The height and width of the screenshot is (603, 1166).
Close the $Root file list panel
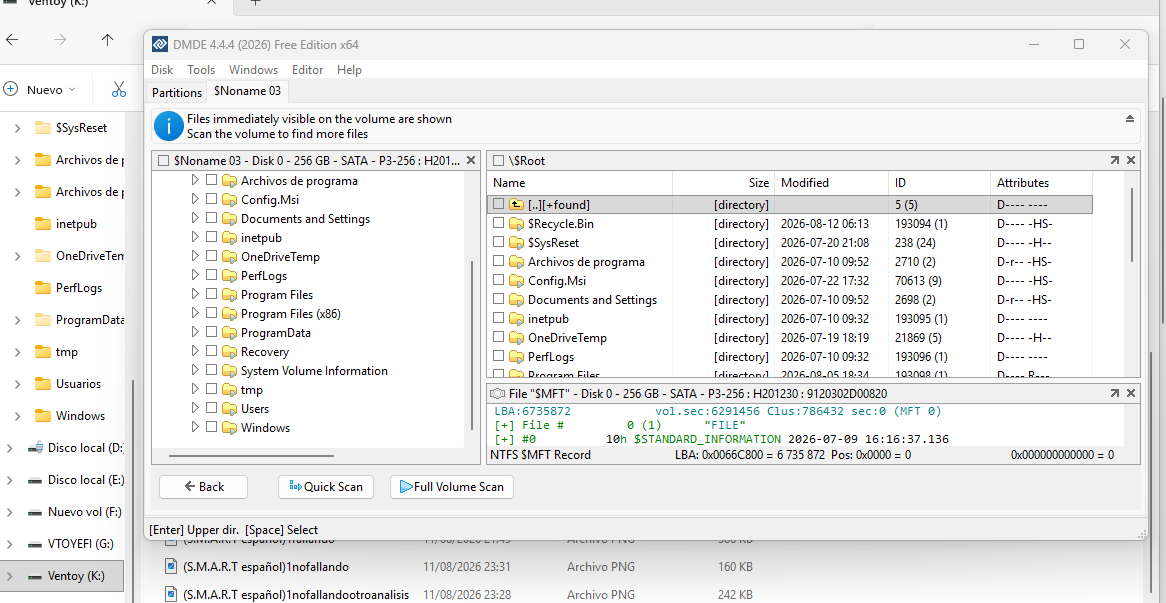(x=1131, y=161)
